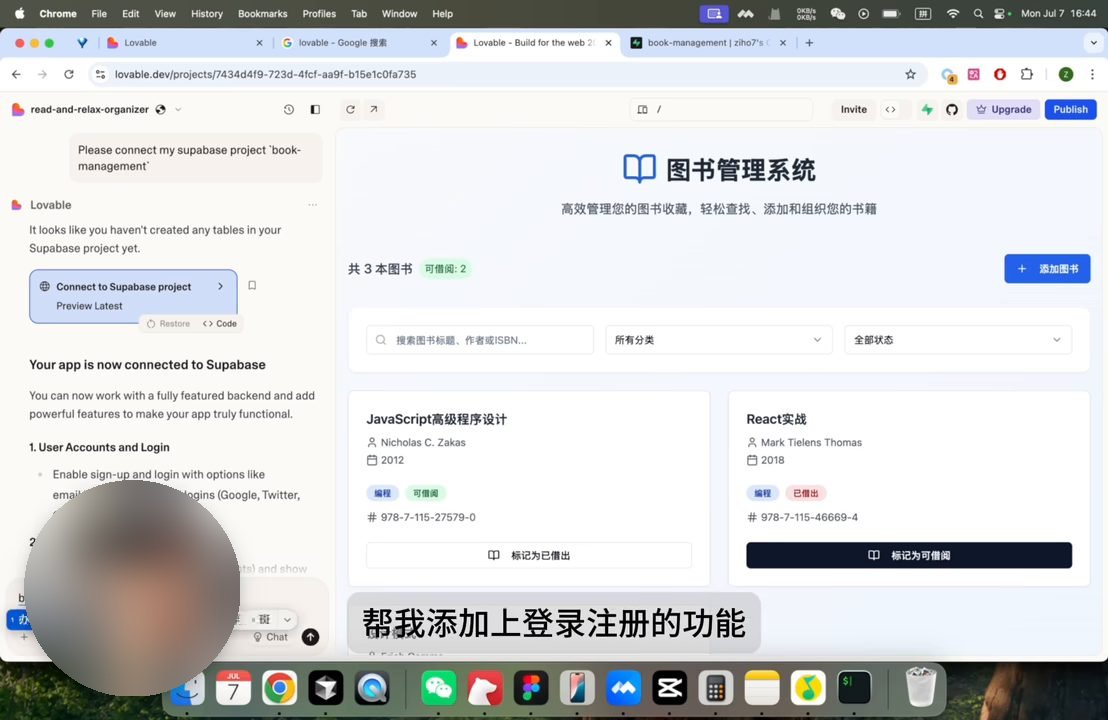Image resolution: width=1108 pixels, height=720 pixels.
Task: Open CapCut from the Dock
Action: 669,687
